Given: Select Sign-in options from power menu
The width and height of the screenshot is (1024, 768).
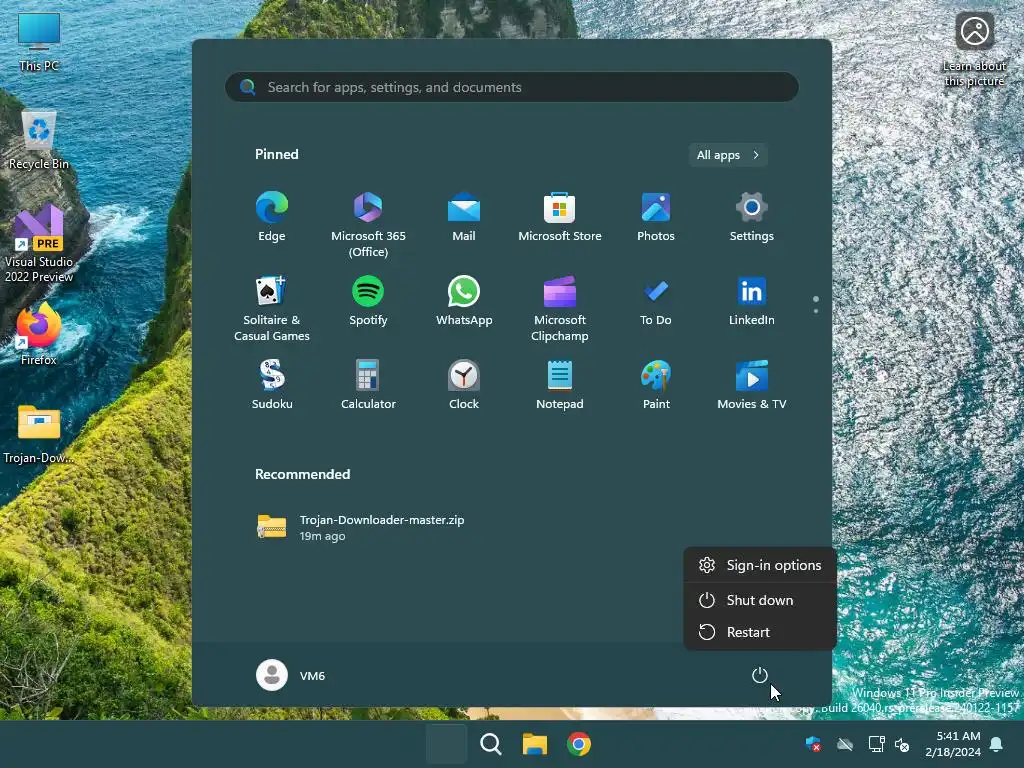Looking at the screenshot, I should point(760,565).
